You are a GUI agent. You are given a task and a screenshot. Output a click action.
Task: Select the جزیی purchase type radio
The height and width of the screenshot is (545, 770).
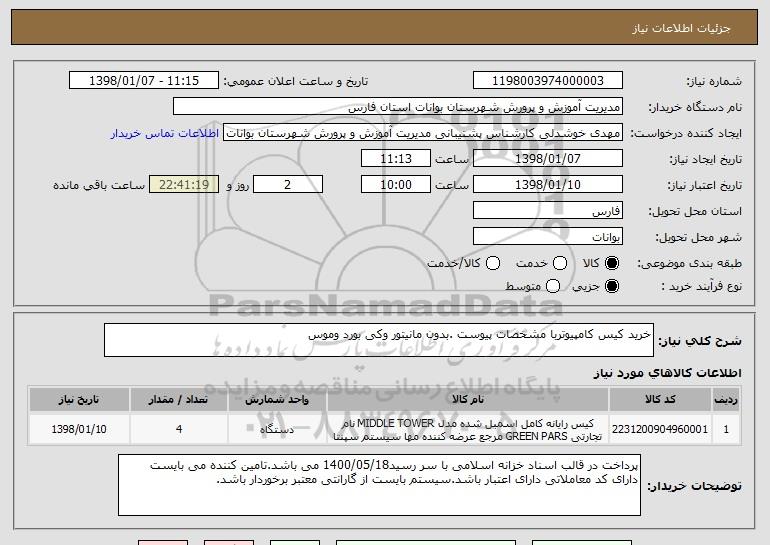612,286
